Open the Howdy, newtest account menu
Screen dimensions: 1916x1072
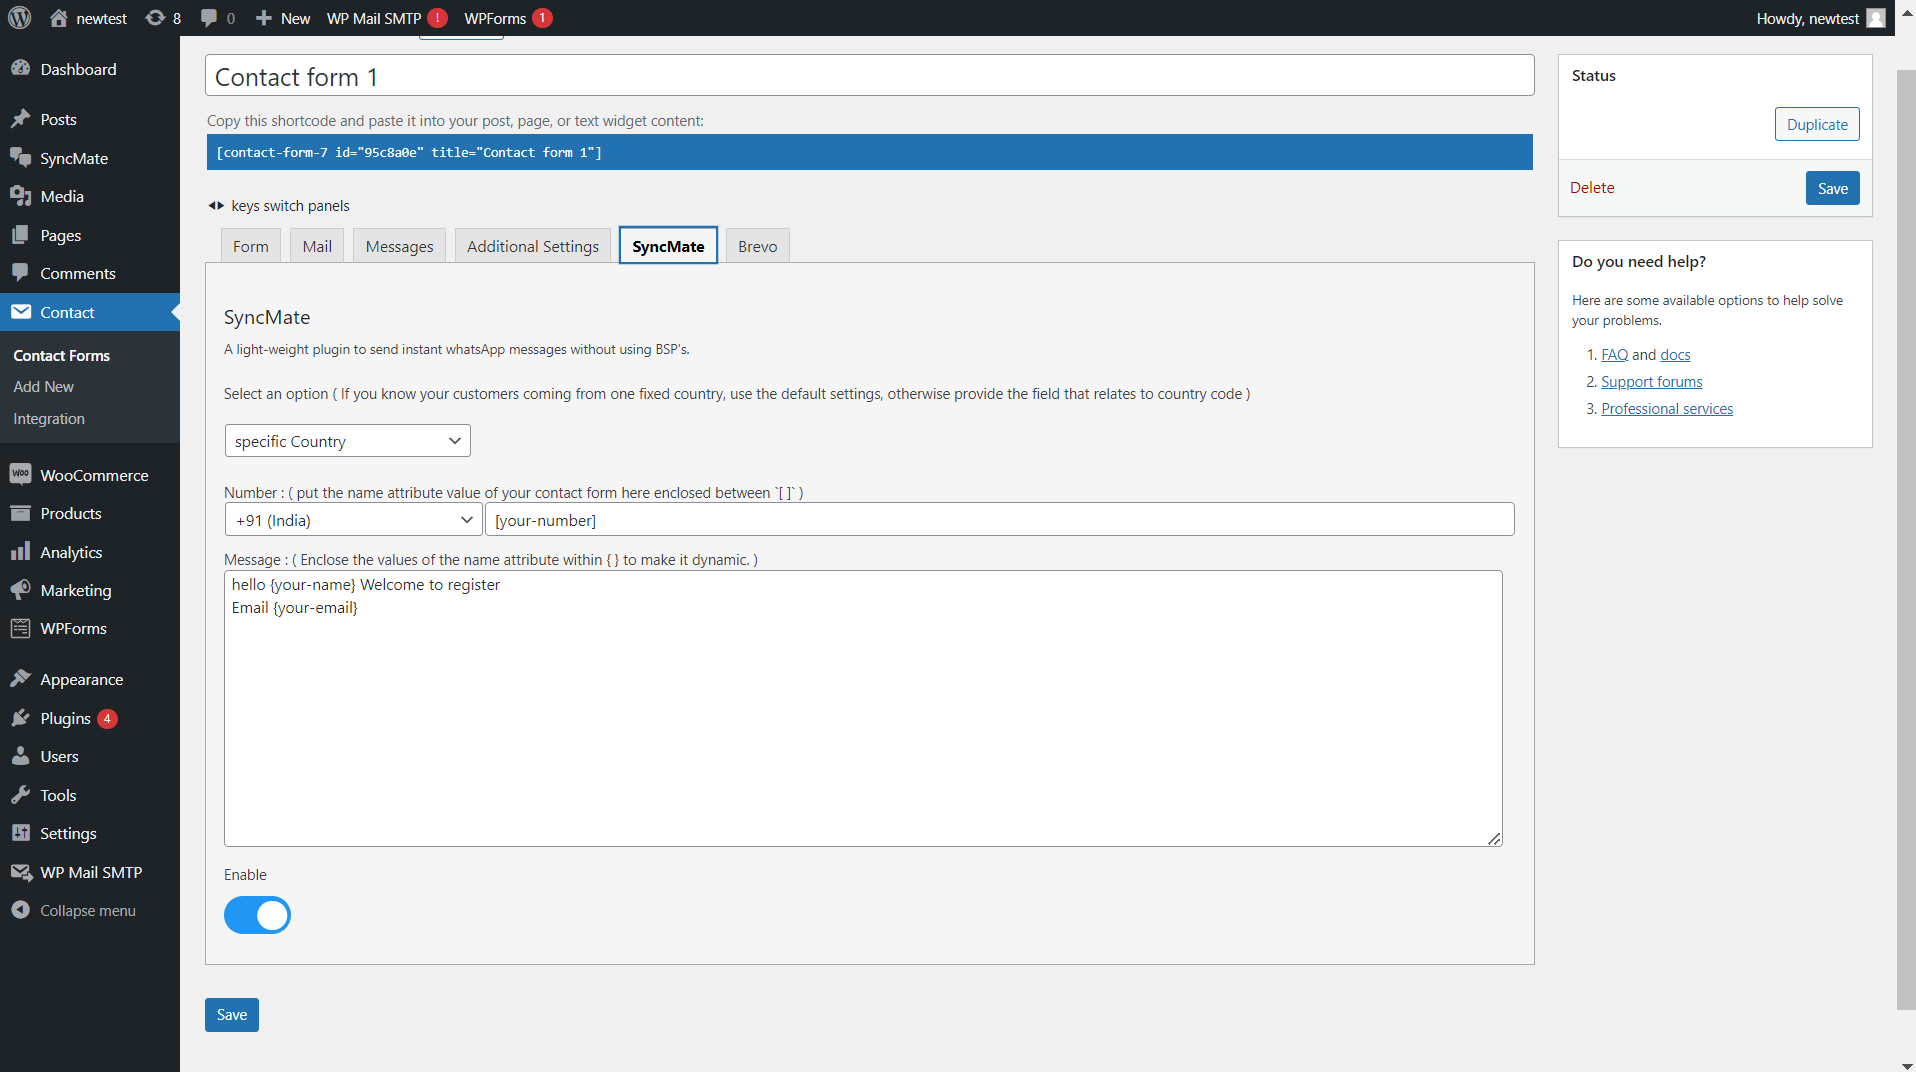(x=1819, y=18)
